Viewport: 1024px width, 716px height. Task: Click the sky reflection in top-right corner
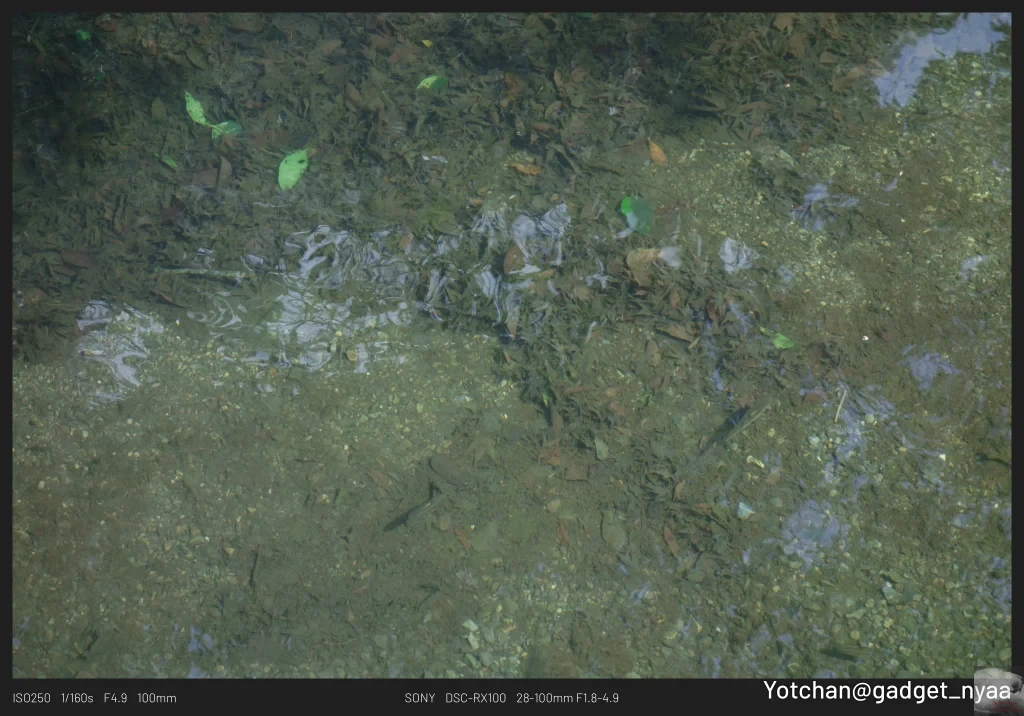pyautogui.click(x=938, y=54)
